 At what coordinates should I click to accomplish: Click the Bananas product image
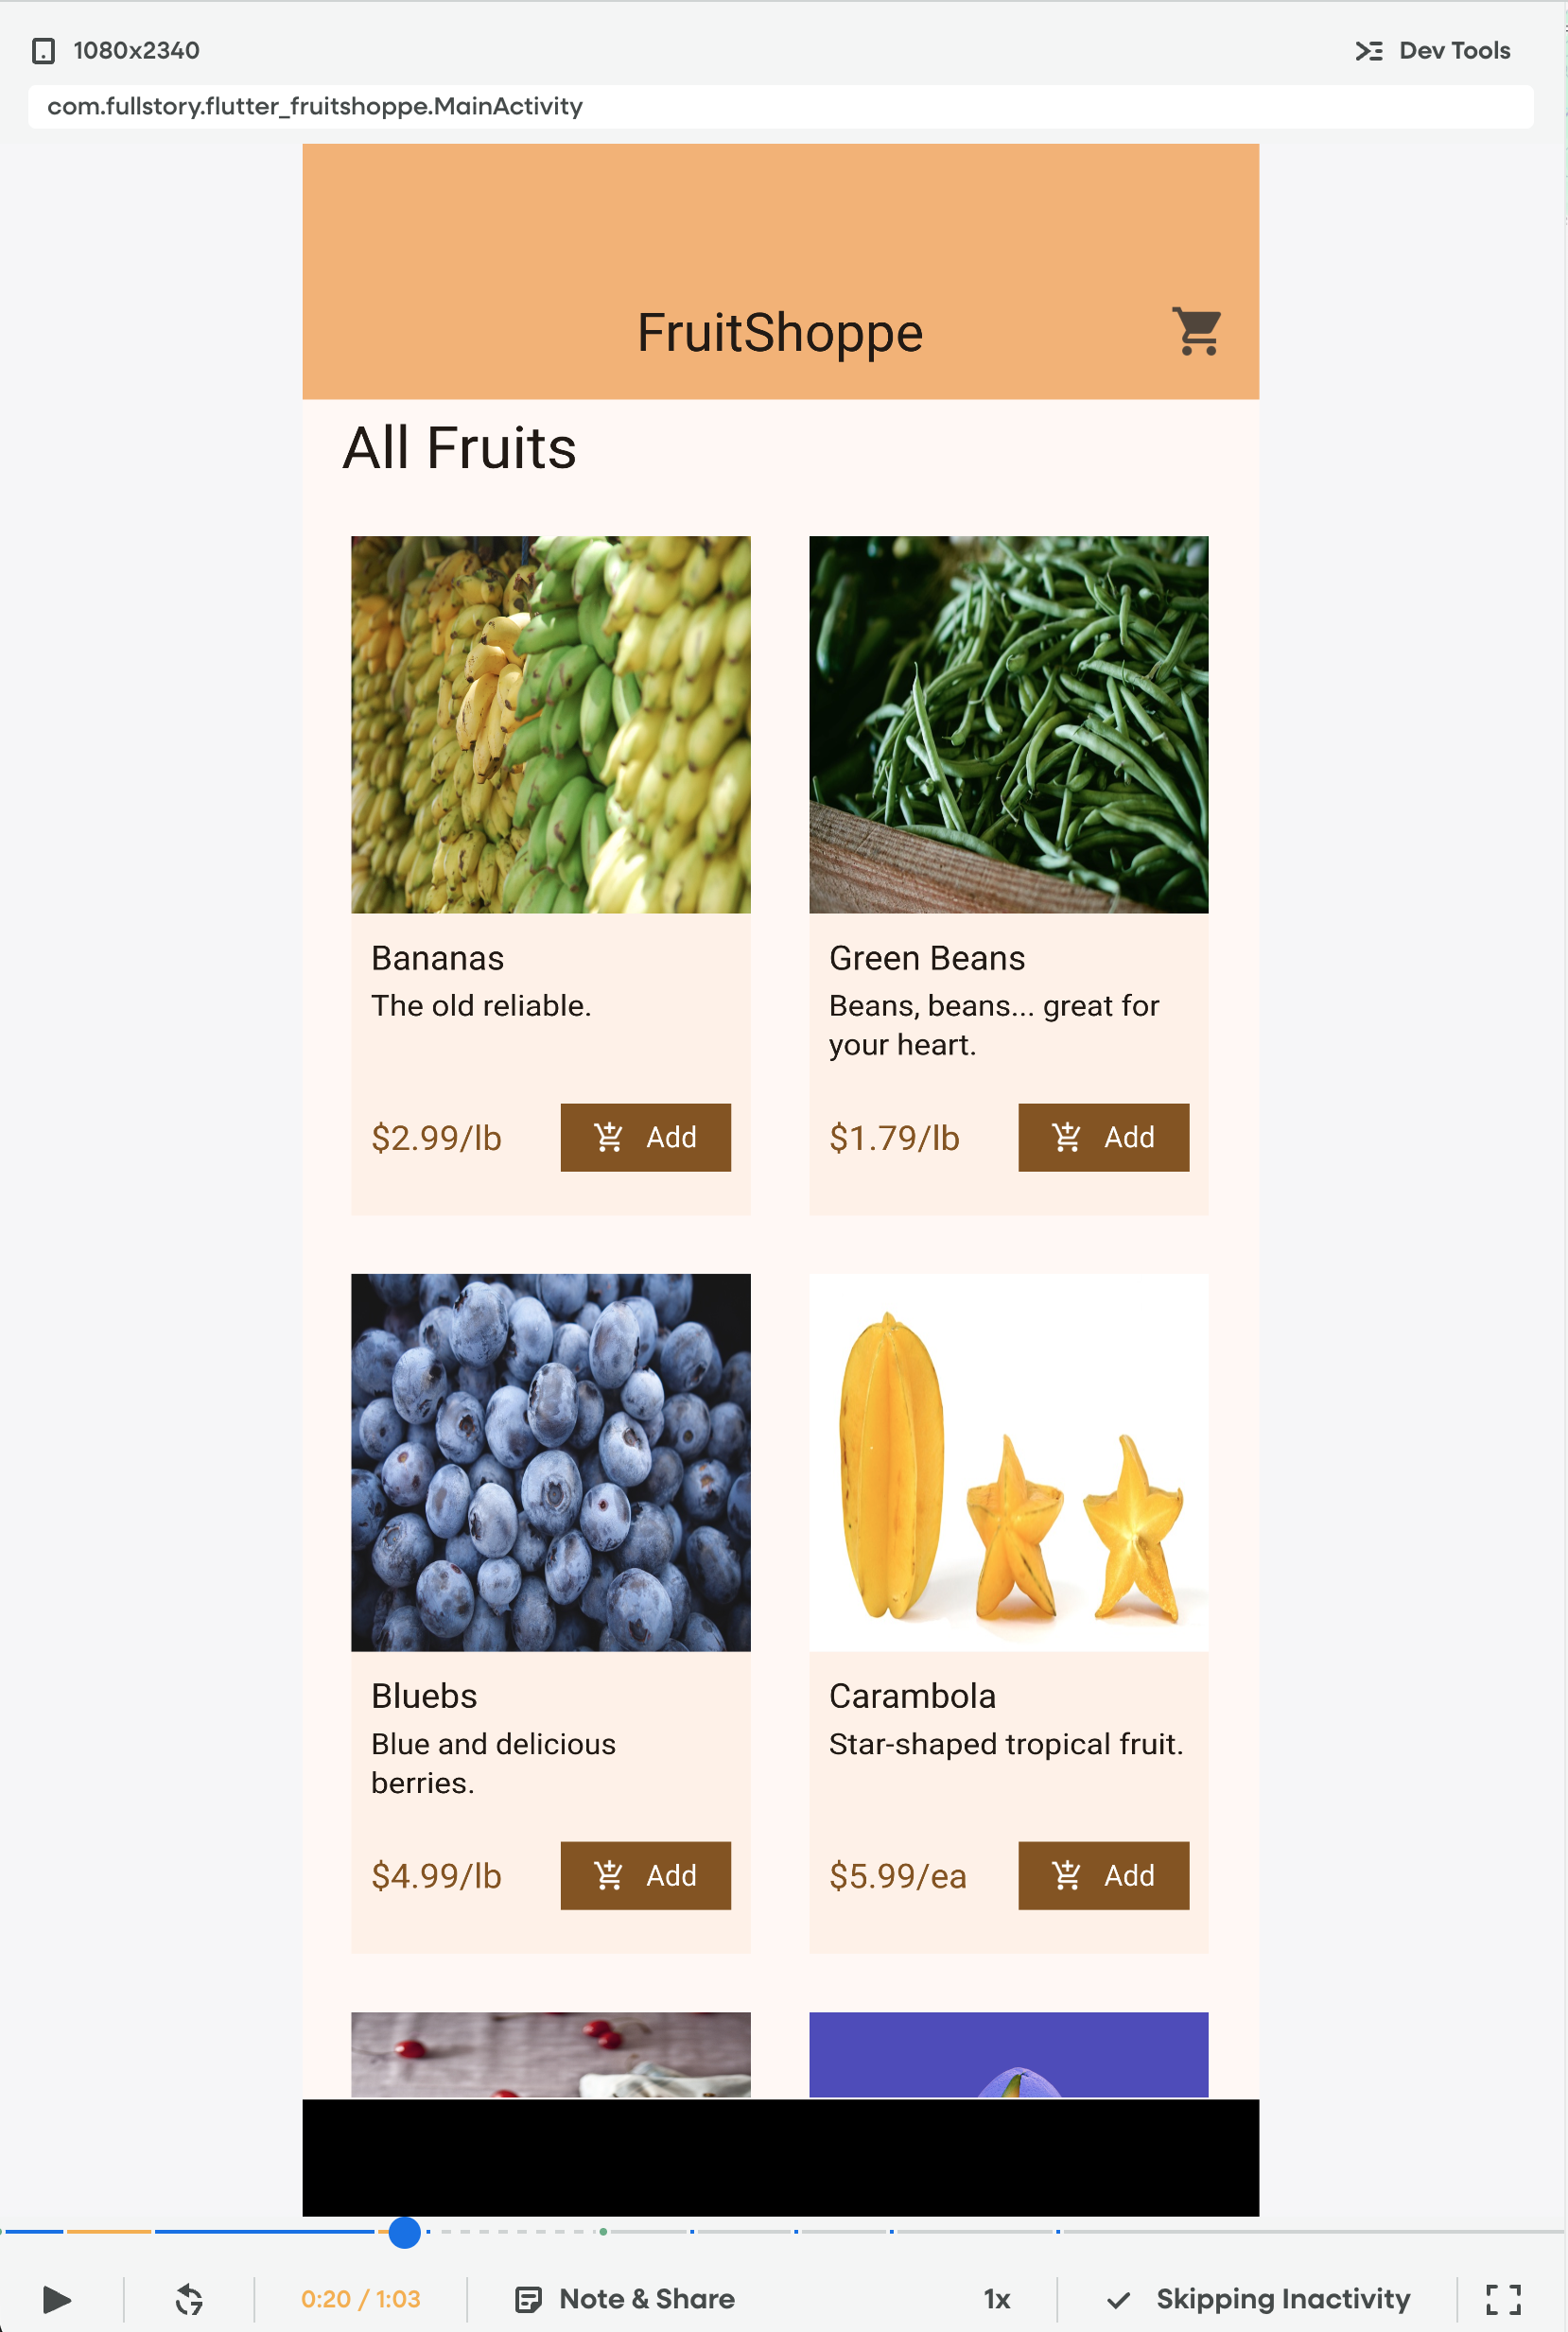click(x=550, y=724)
